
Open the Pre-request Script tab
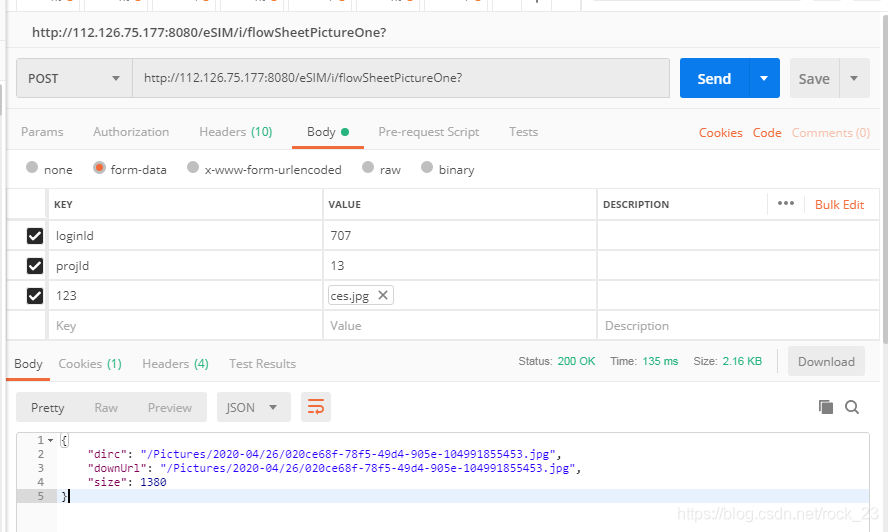pyautogui.click(x=429, y=132)
